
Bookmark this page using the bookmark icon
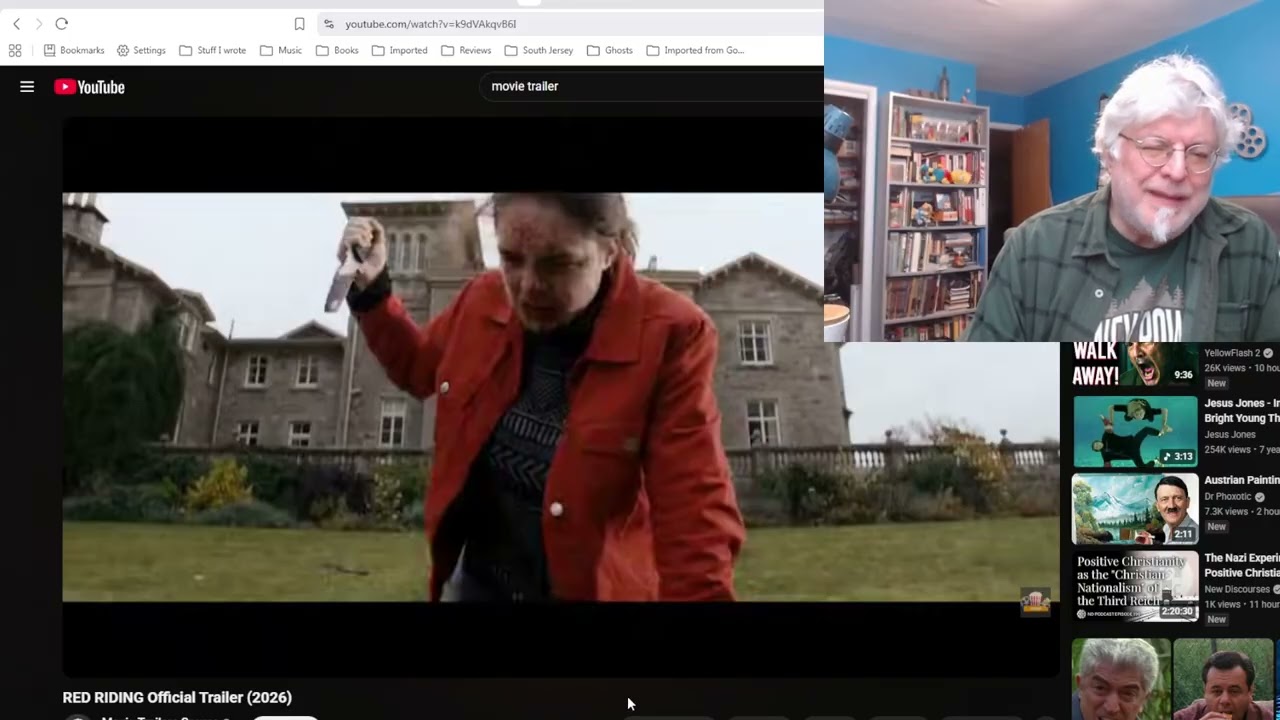[299, 24]
